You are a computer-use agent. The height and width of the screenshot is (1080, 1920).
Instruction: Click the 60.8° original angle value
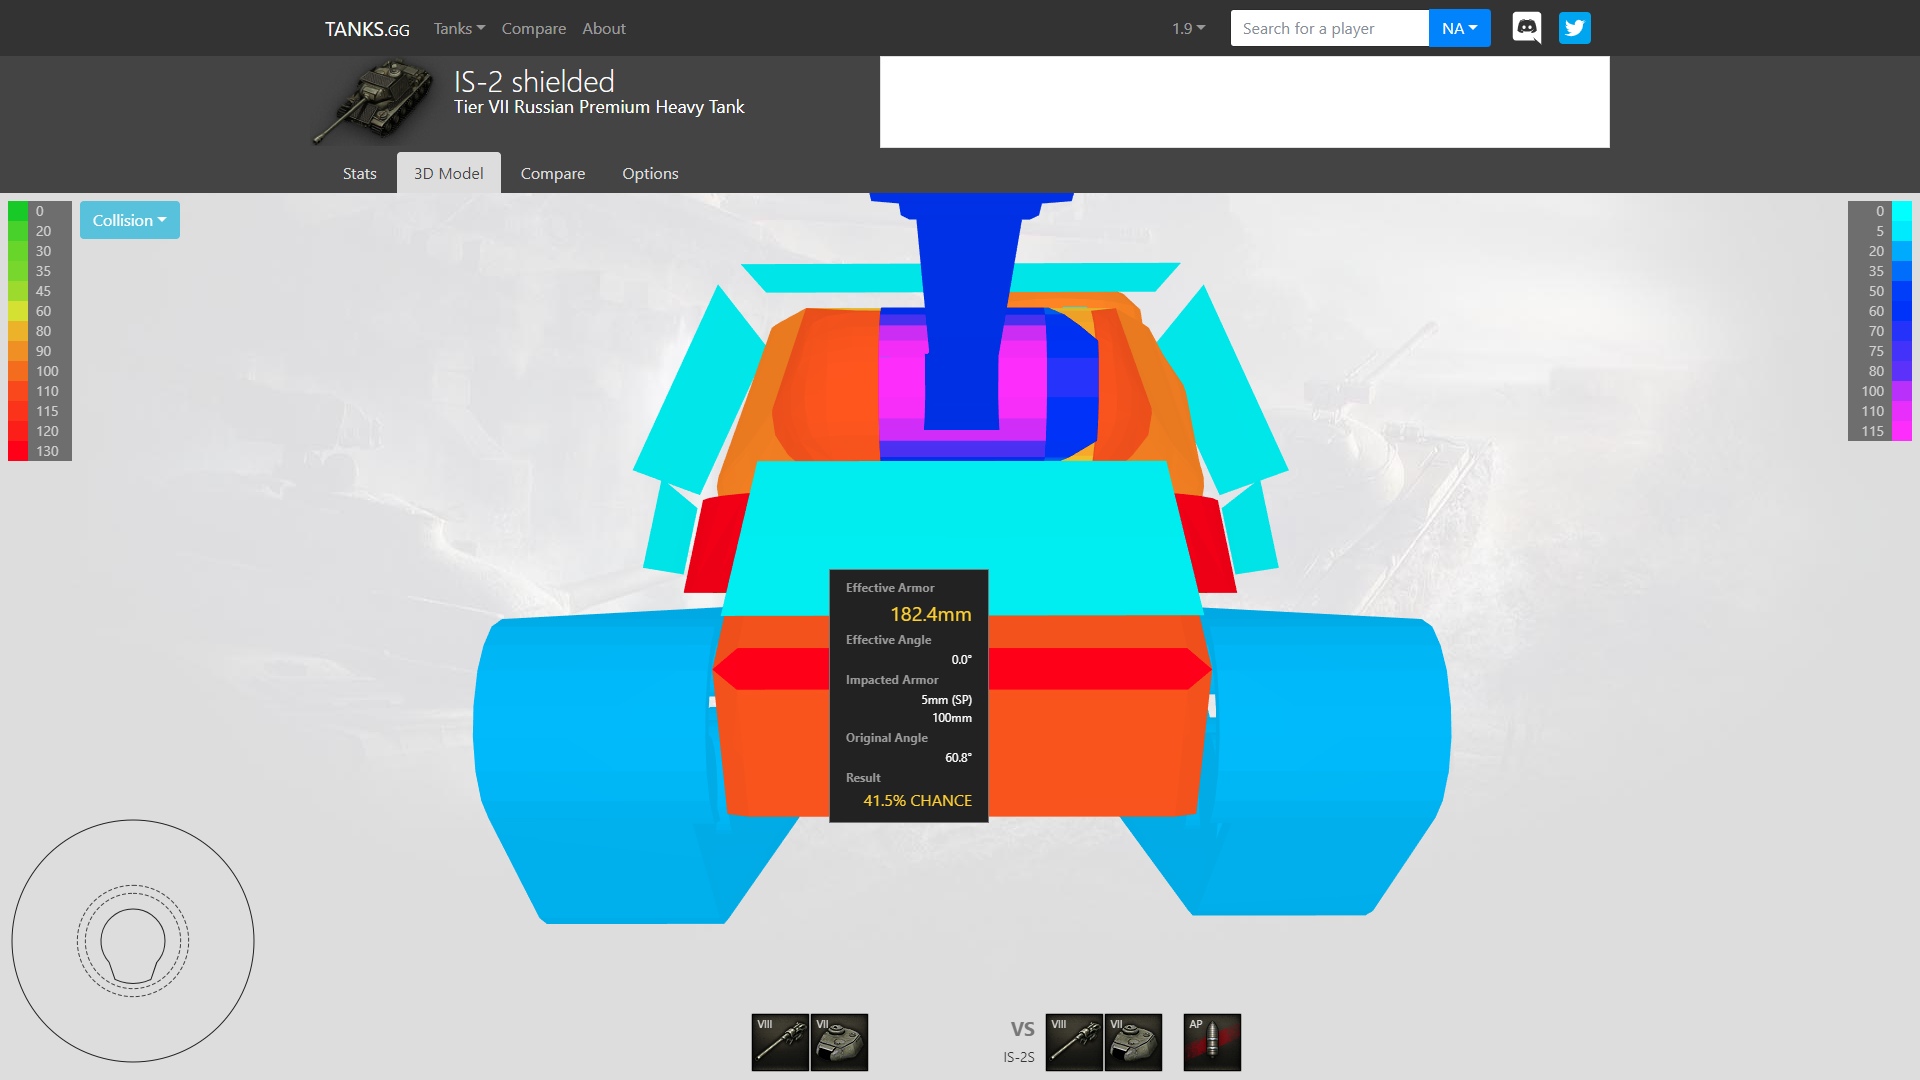point(958,757)
